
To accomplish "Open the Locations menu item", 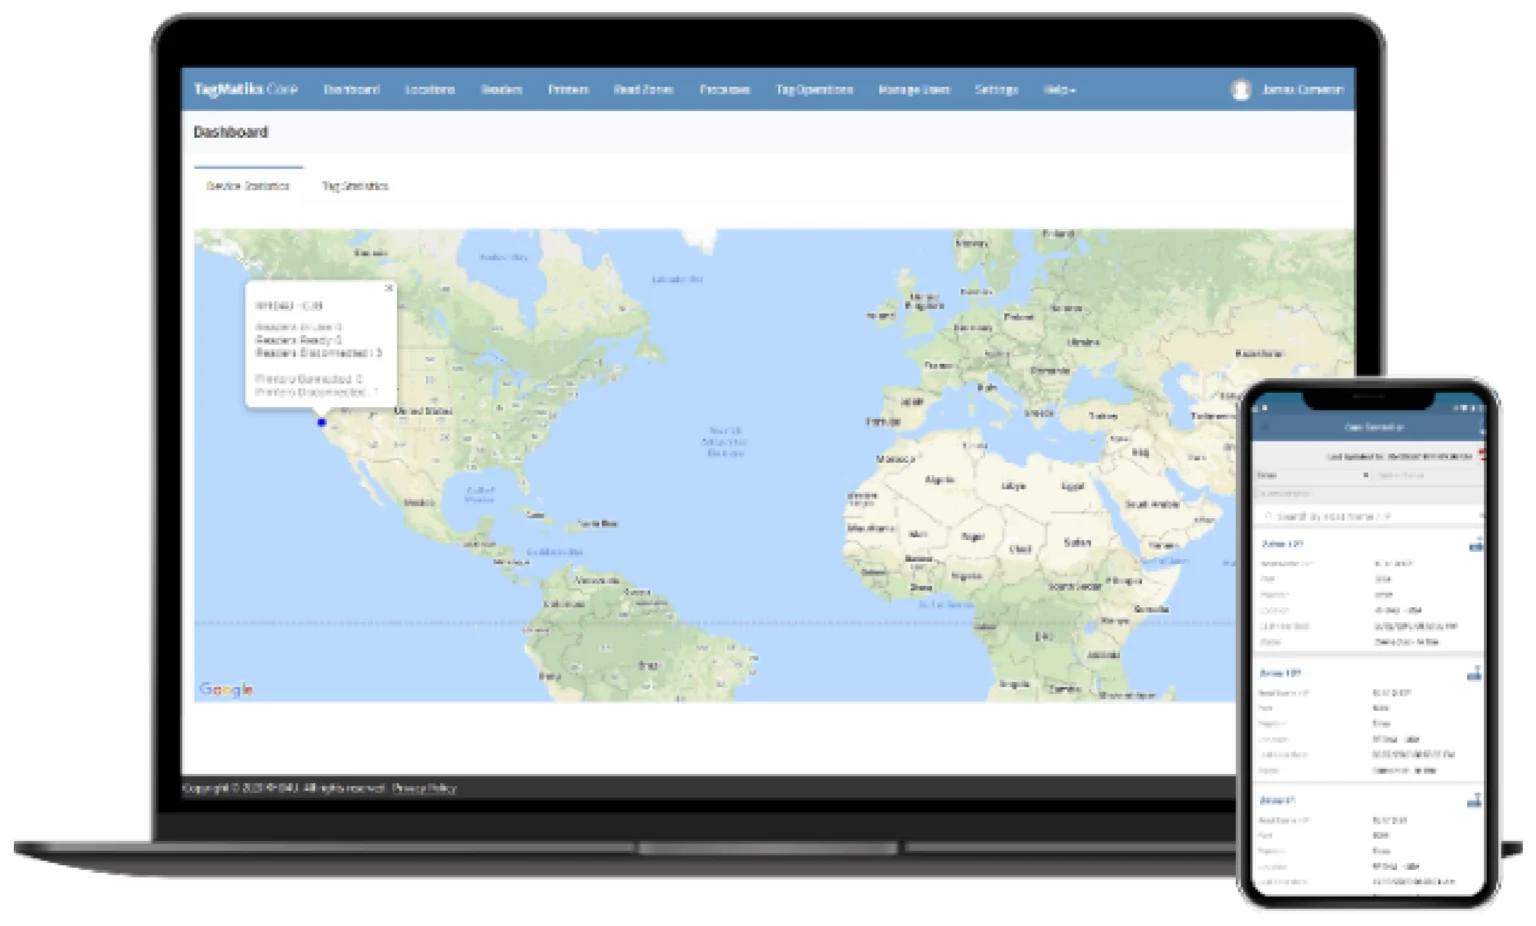I will click(x=430, y=90).
